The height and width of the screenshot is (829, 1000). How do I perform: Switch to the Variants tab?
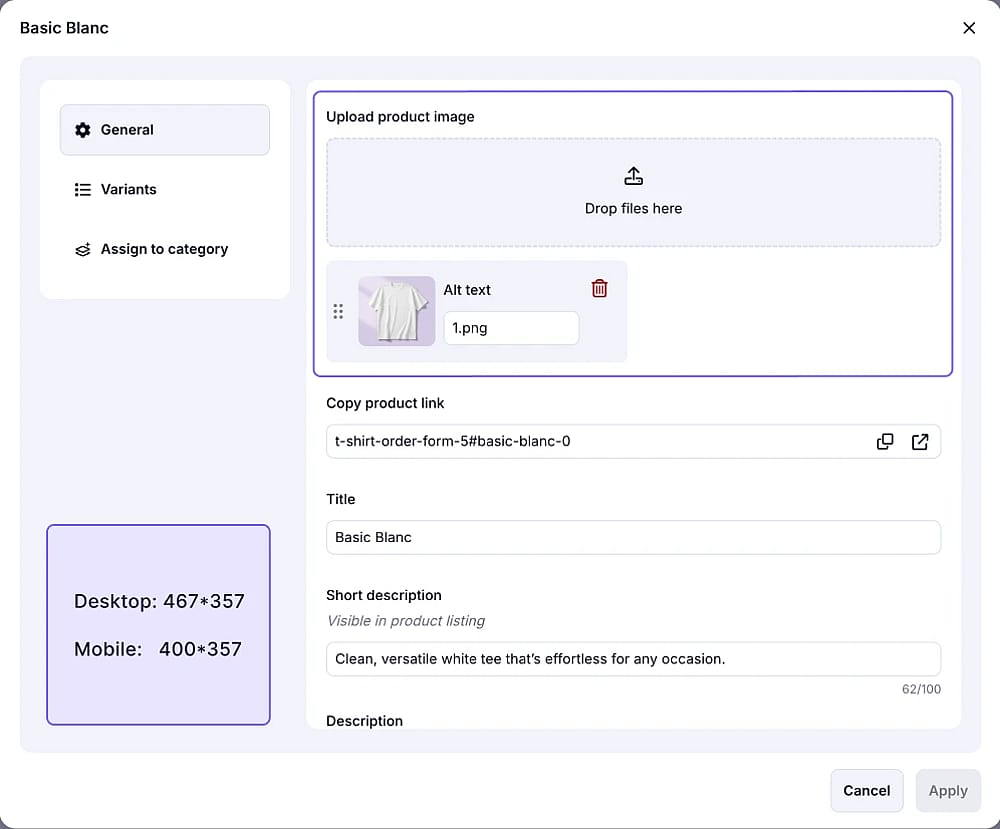(165, 189)
